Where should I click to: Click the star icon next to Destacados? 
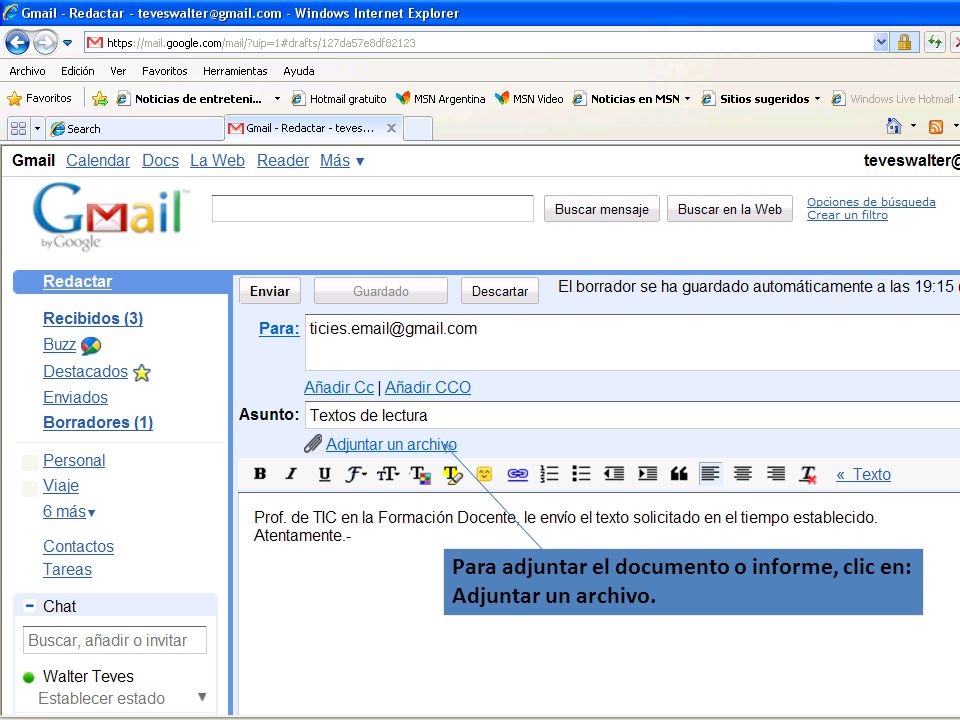click(141, 372)
